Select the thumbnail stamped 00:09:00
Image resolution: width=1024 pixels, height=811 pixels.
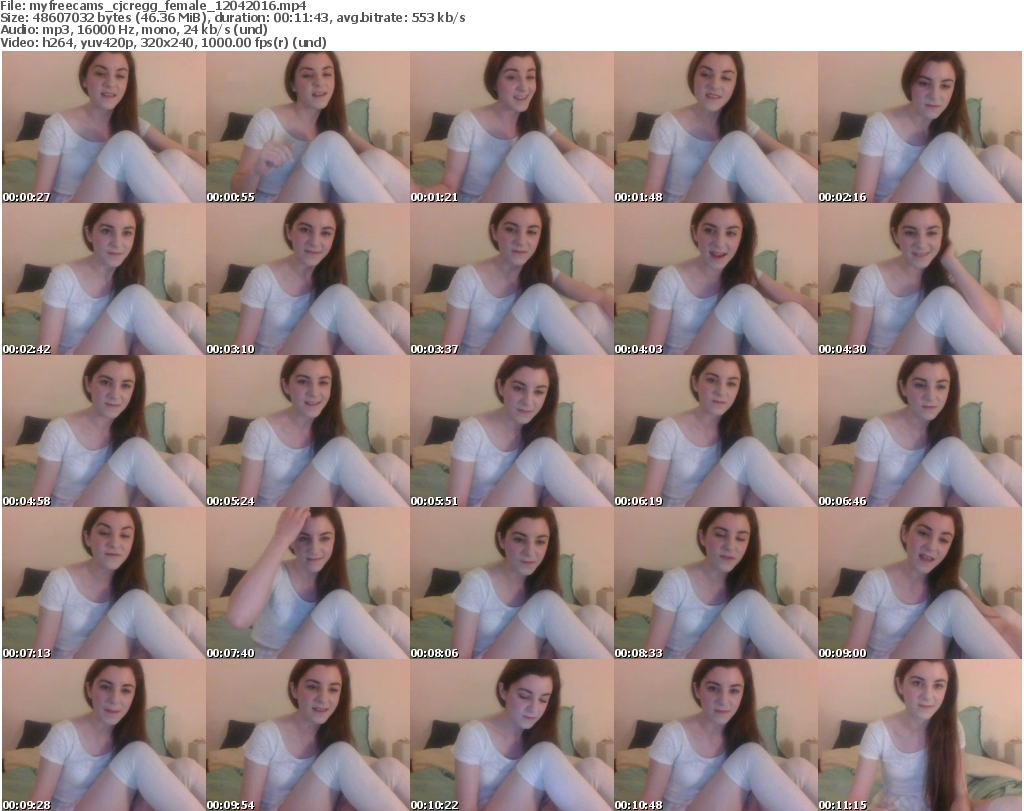click(920, 583)
